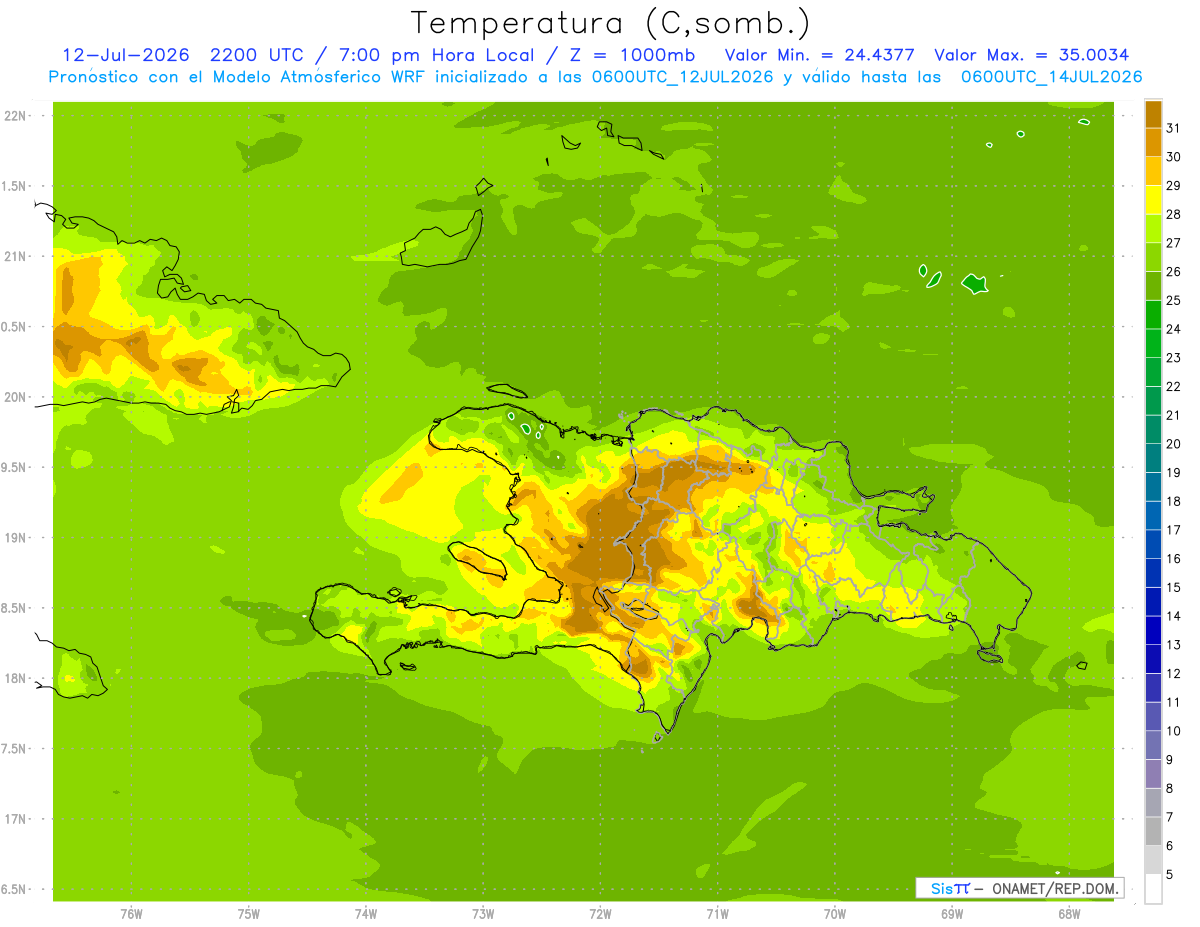Click legend swatch between 24 and 25
The height and width of the screenshot is (927, 1200).
(x=1153, y=314)
